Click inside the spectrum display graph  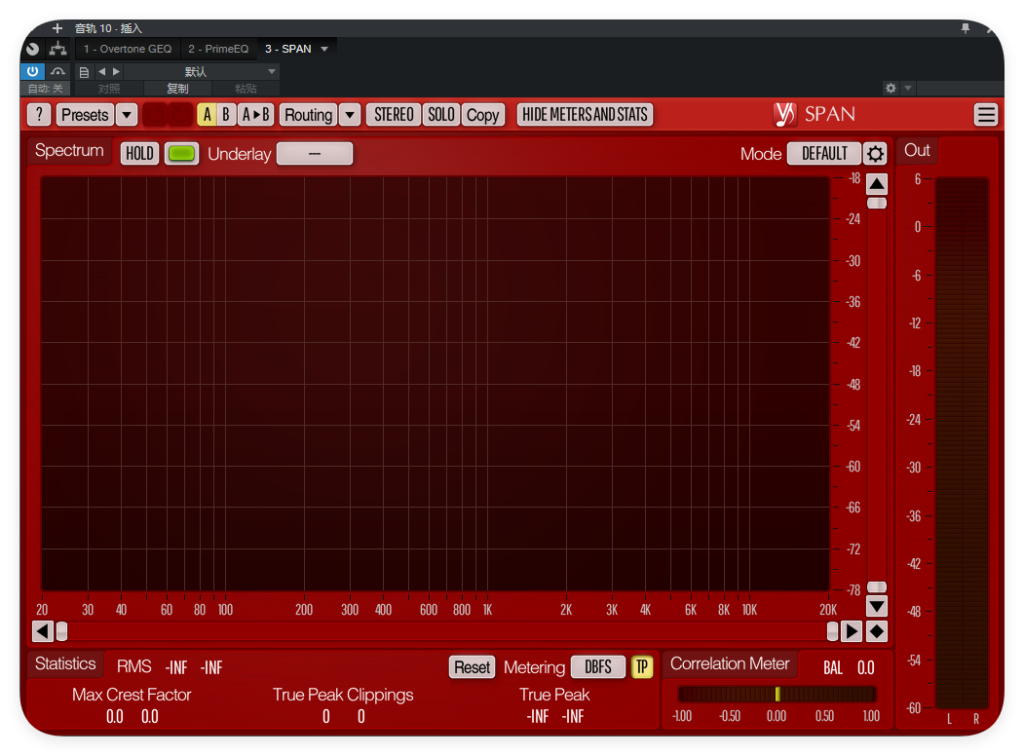[x=435, y=384]
